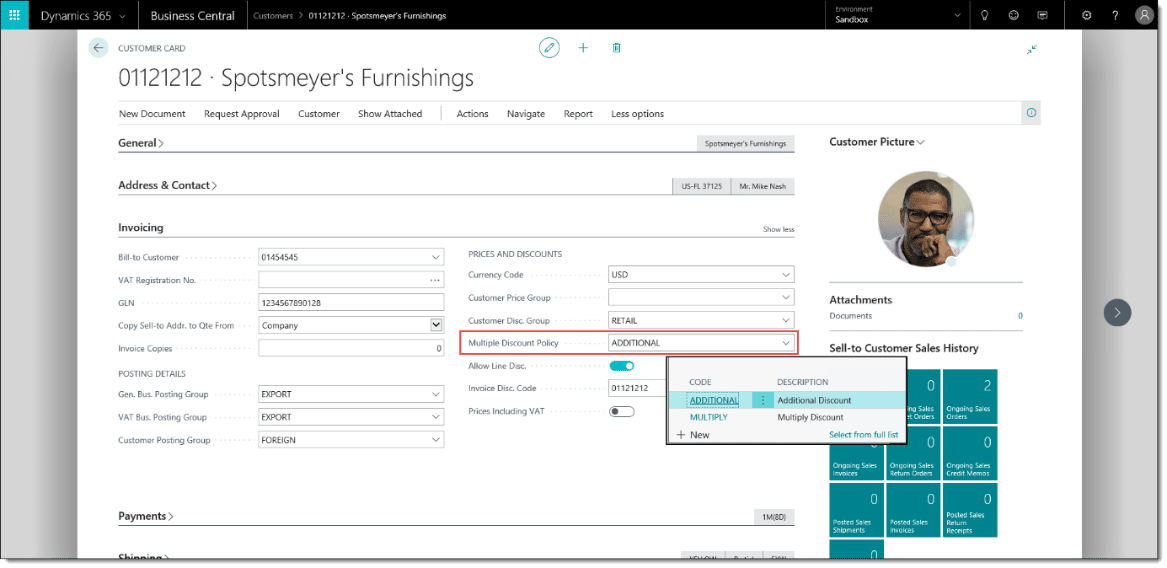Click the pencil edit icon
1167x568 pixels.
pyautogui.click(x=549, y=48)
